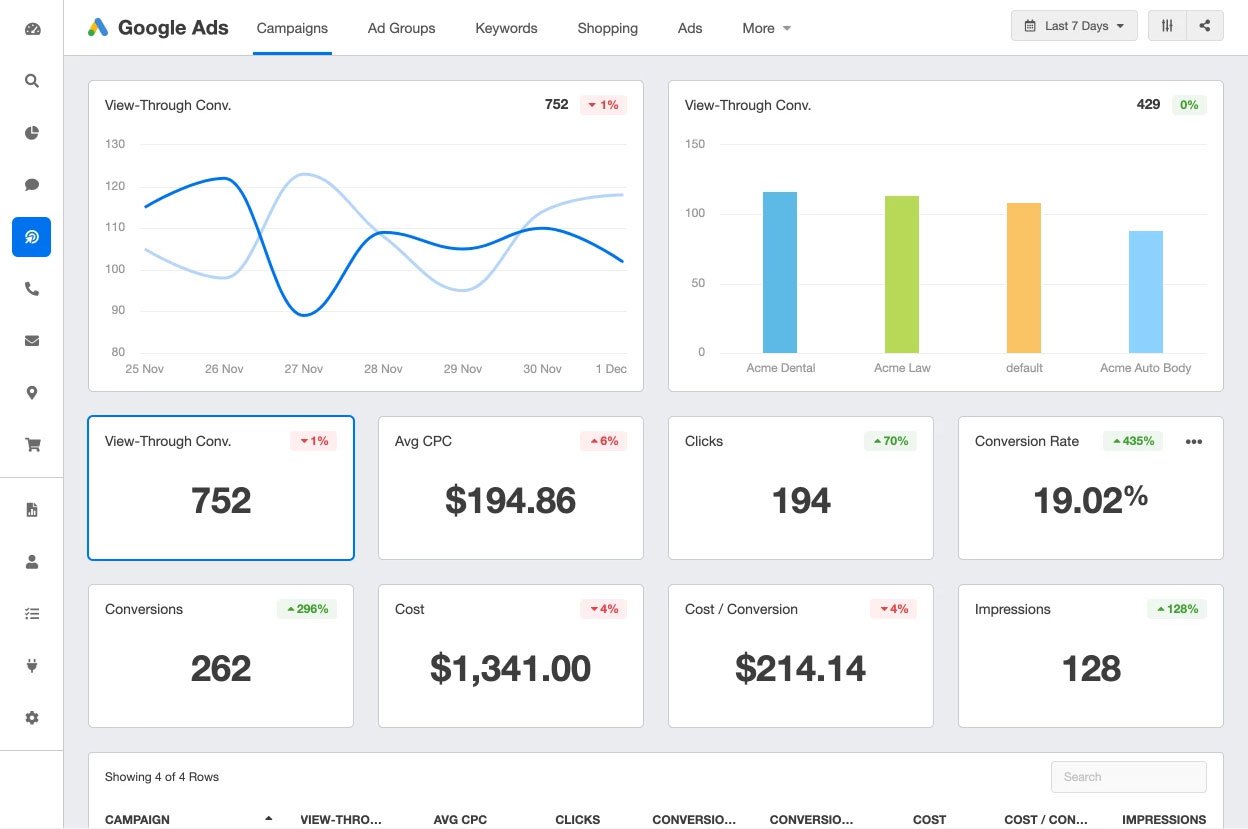Click the table Search input field
Viewport: 1248px width, 829px height.
[1128, 777]
